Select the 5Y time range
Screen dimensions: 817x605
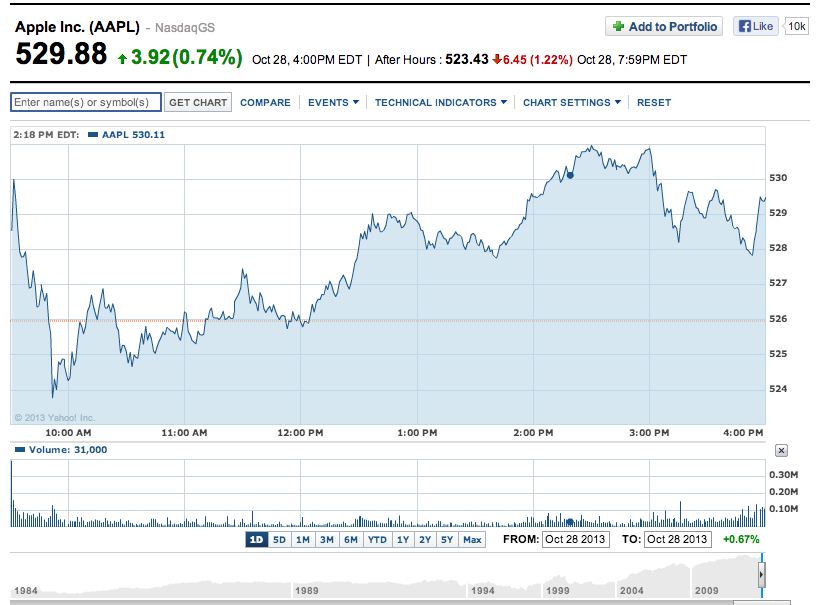point(447,540)
